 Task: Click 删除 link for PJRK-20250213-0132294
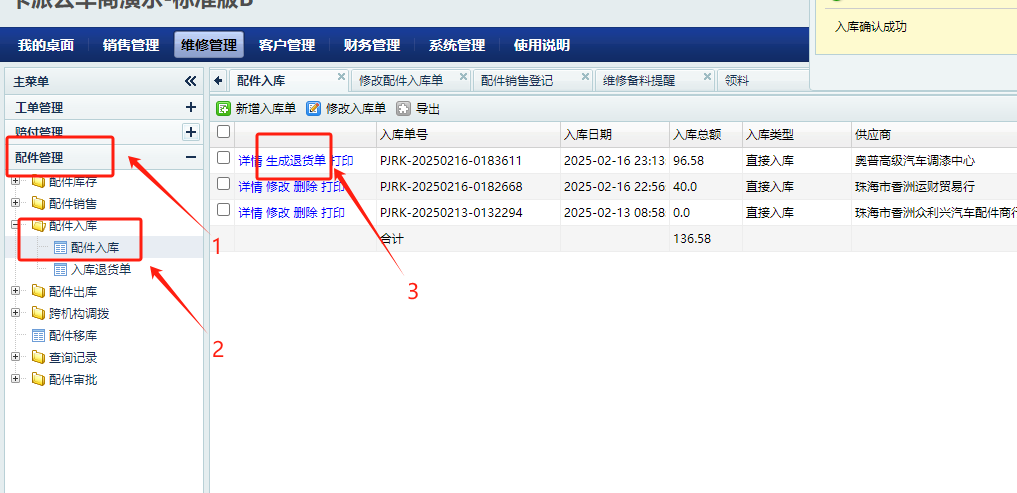pos(305,212)
